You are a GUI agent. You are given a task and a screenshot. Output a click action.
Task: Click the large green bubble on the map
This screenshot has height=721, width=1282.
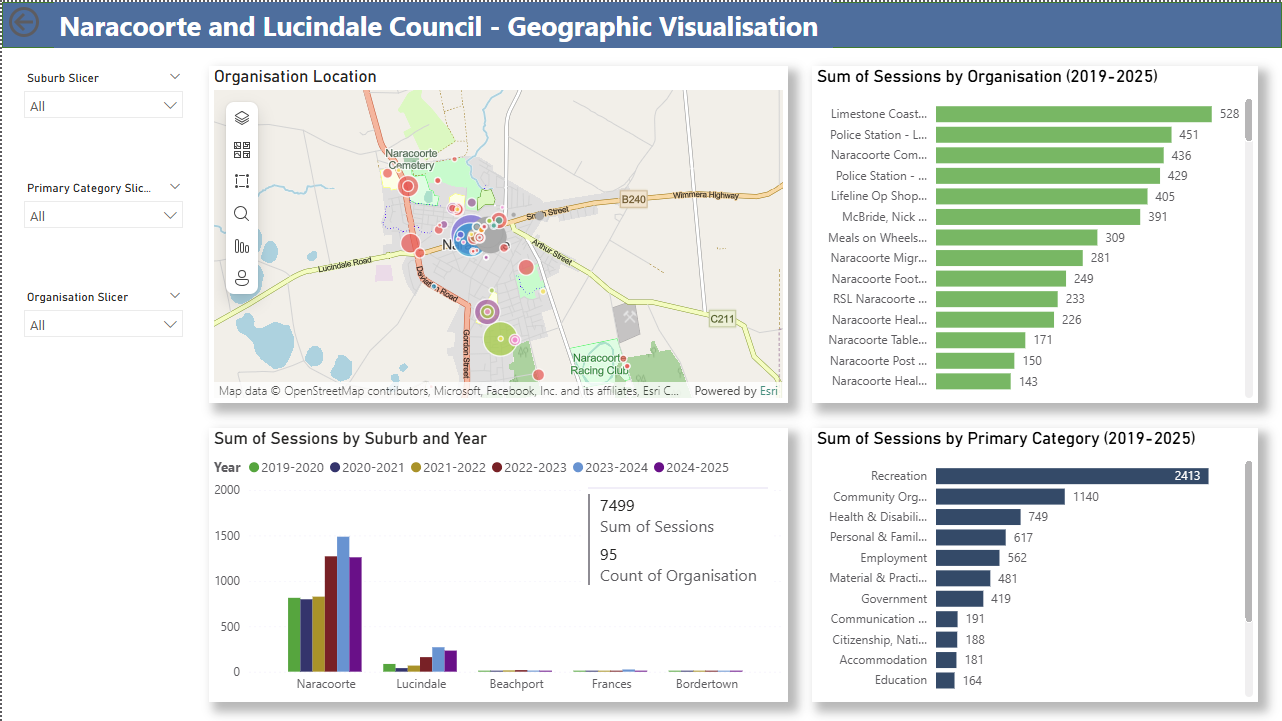[499, 339]
